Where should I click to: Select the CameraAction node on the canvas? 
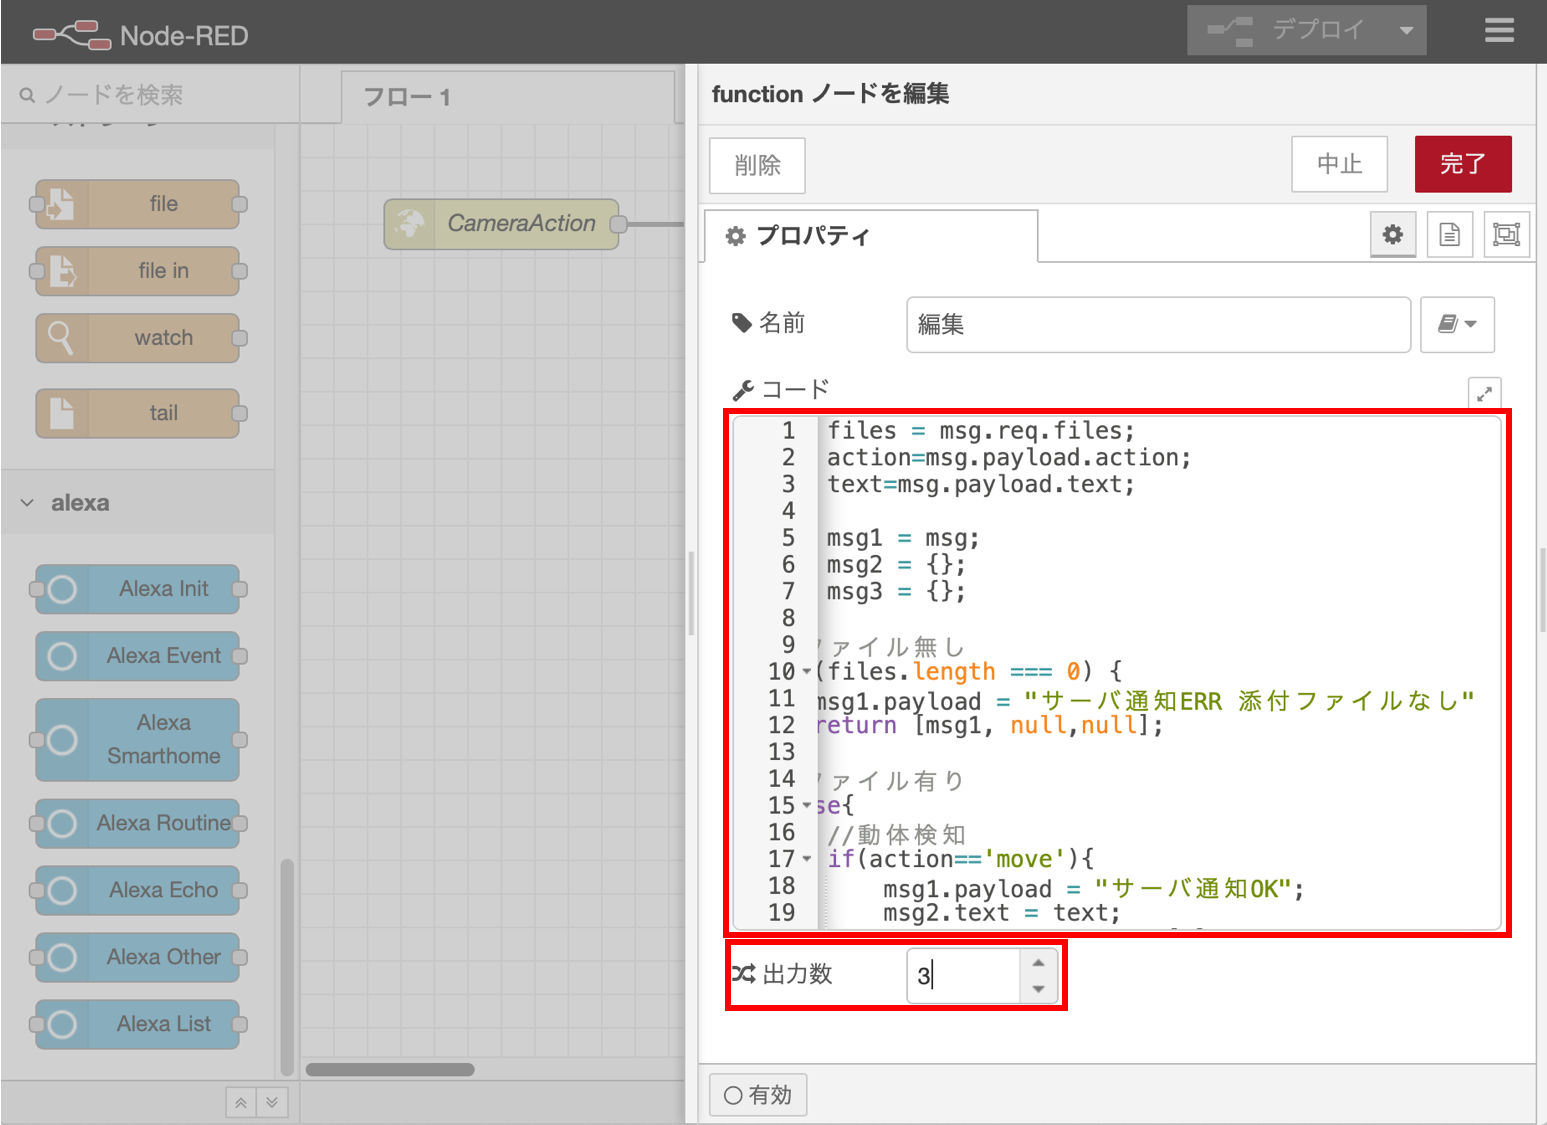pos(501,224)
